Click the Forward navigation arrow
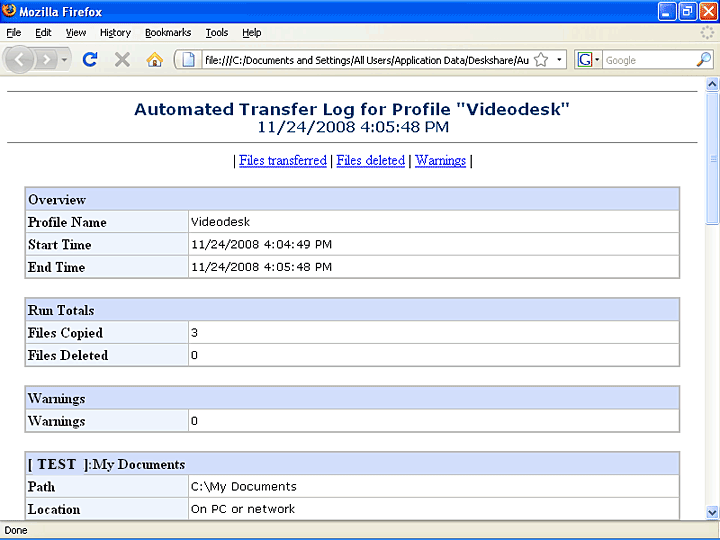 [x=46, y=60]
